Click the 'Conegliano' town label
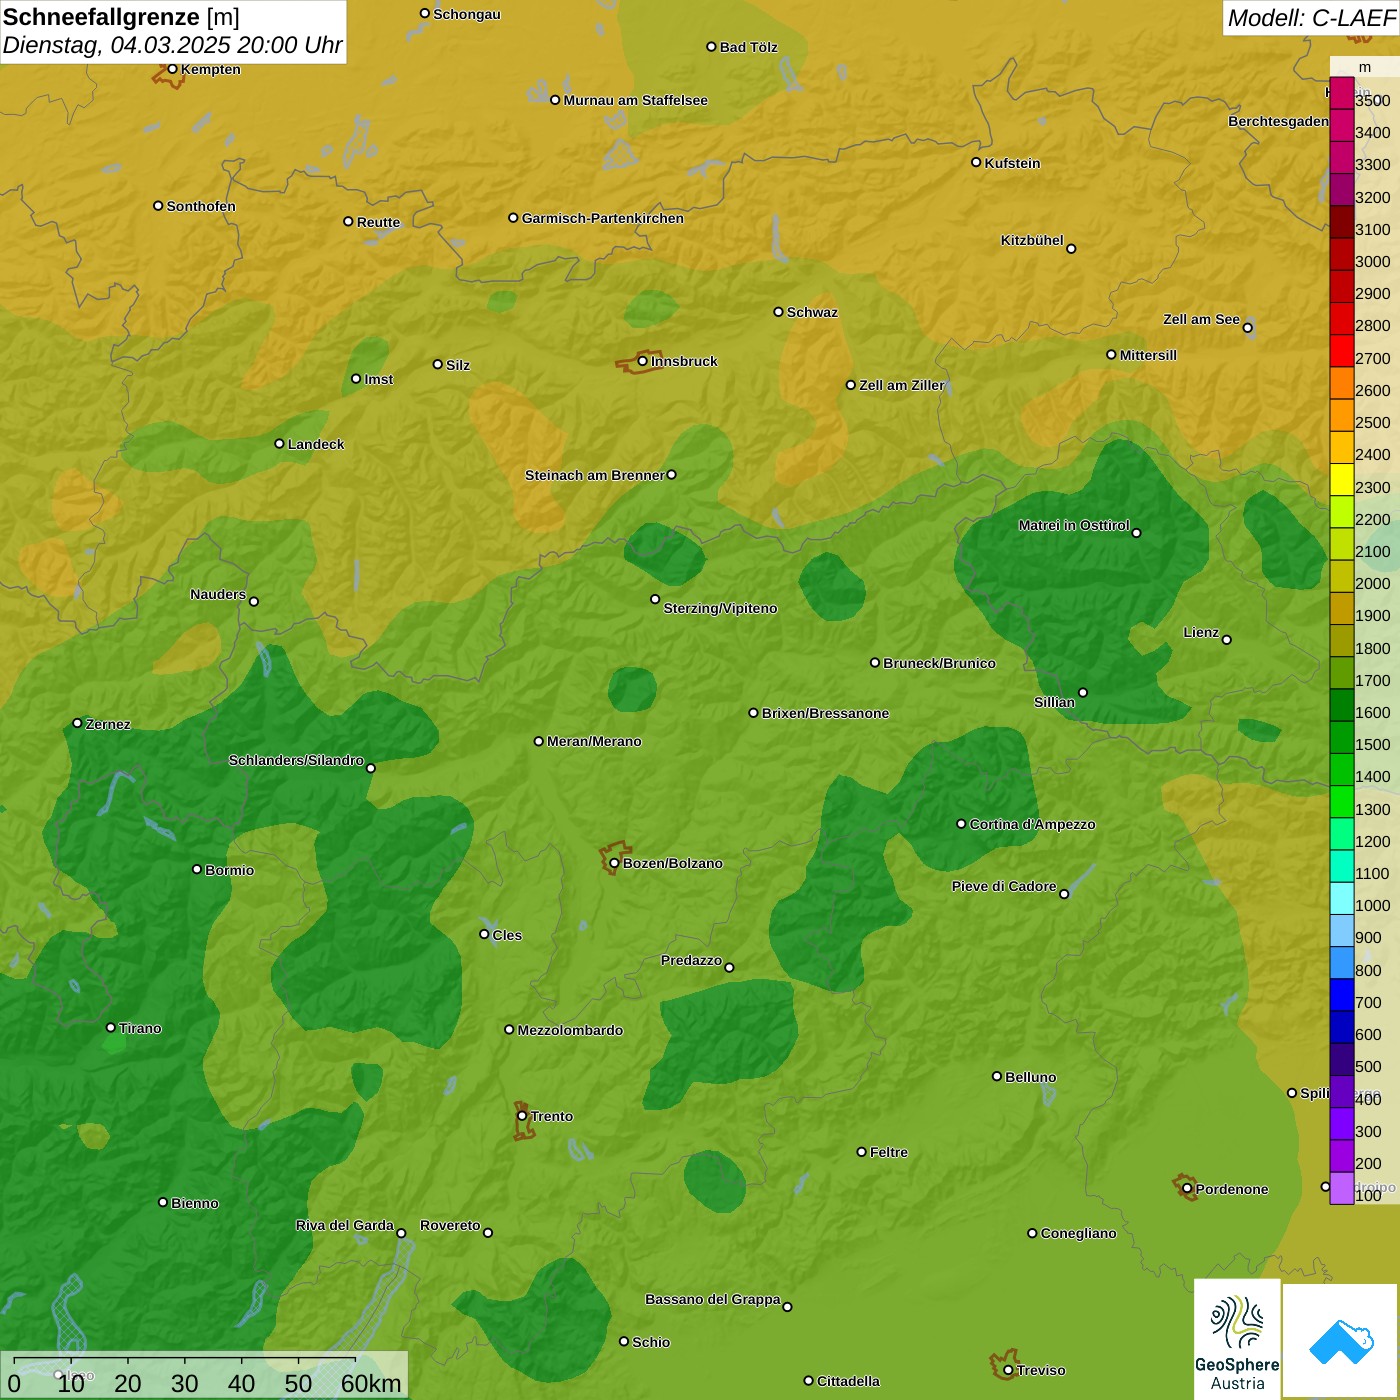Viewport: 1400px width, 1400px height. coord(1078,1233)
